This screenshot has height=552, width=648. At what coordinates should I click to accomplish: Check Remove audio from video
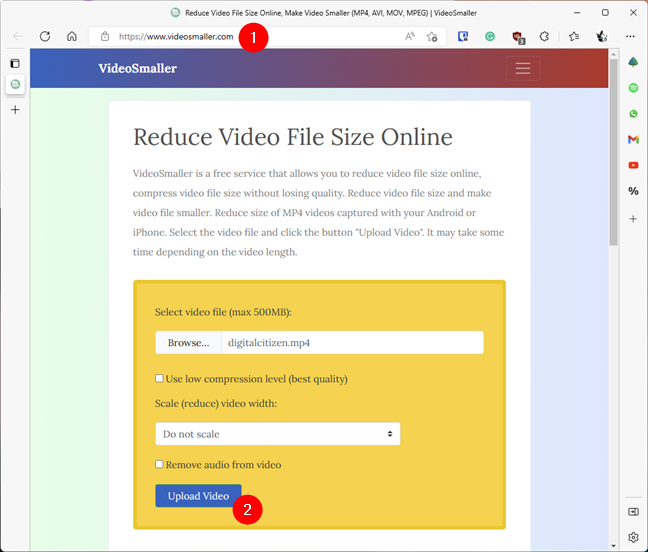[x=159, y=464]
